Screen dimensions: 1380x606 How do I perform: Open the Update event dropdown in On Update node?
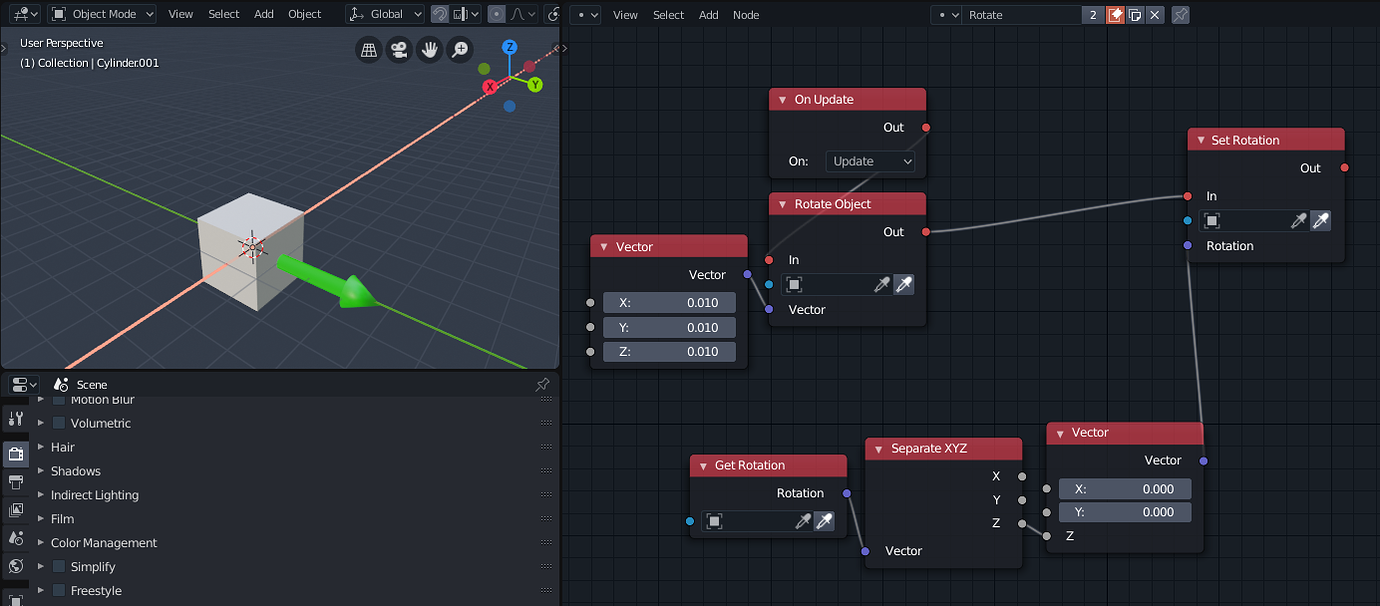[x=870, y=161]
